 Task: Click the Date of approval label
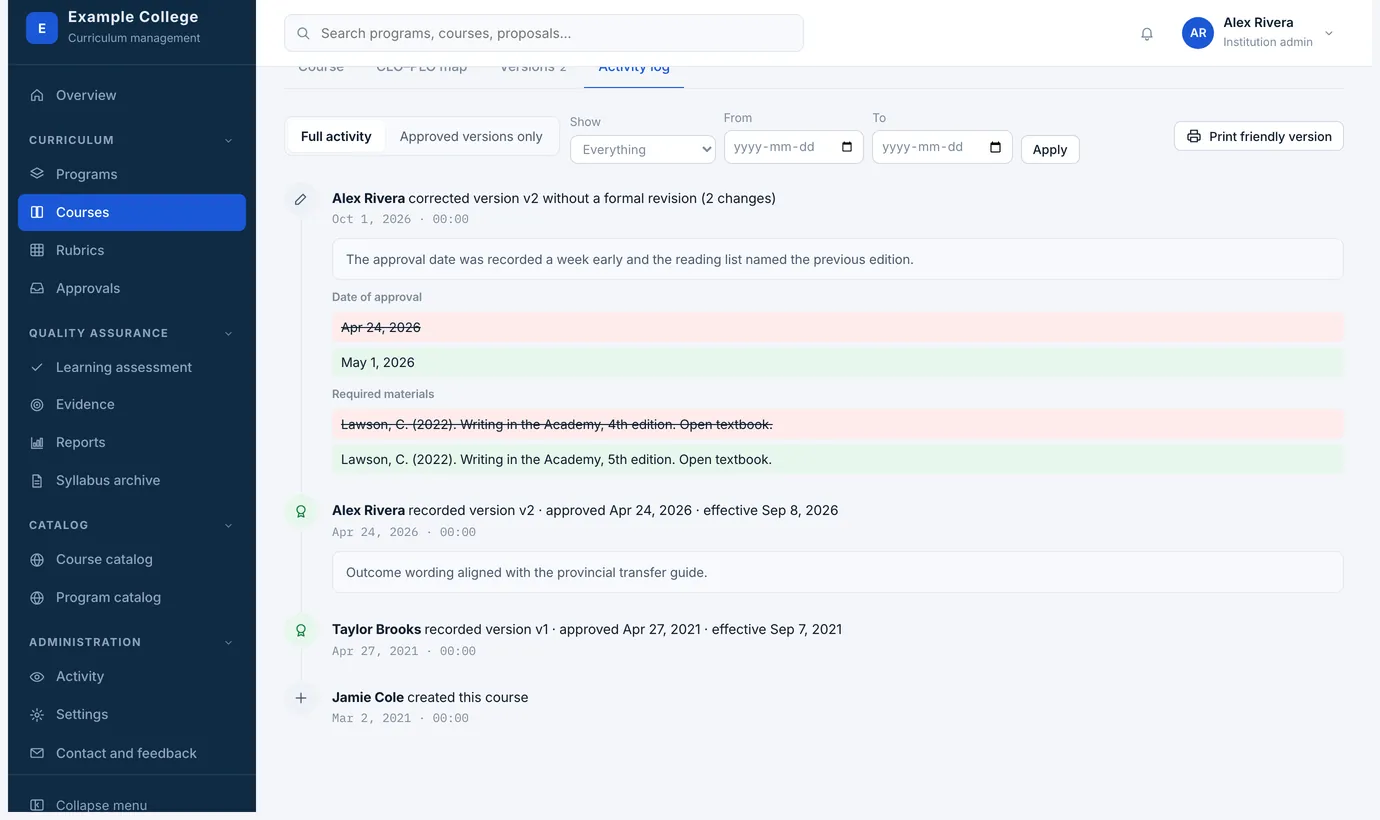pos(377,297)
